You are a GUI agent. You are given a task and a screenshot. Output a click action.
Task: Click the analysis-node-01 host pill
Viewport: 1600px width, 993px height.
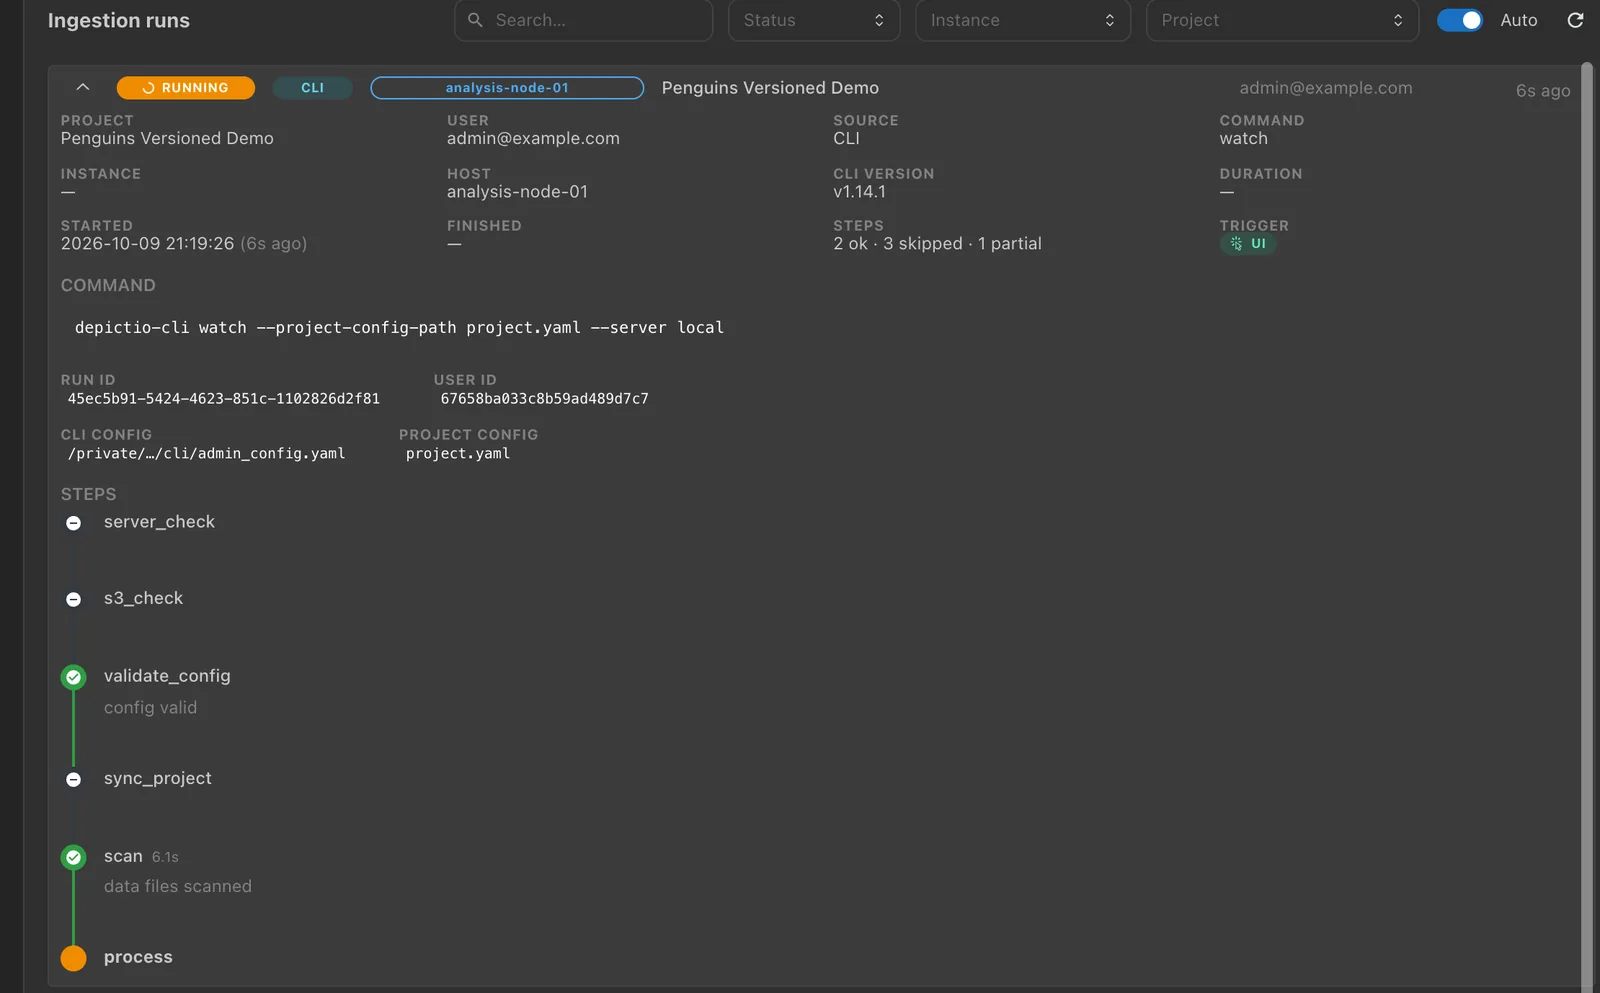tap(507, 88)
